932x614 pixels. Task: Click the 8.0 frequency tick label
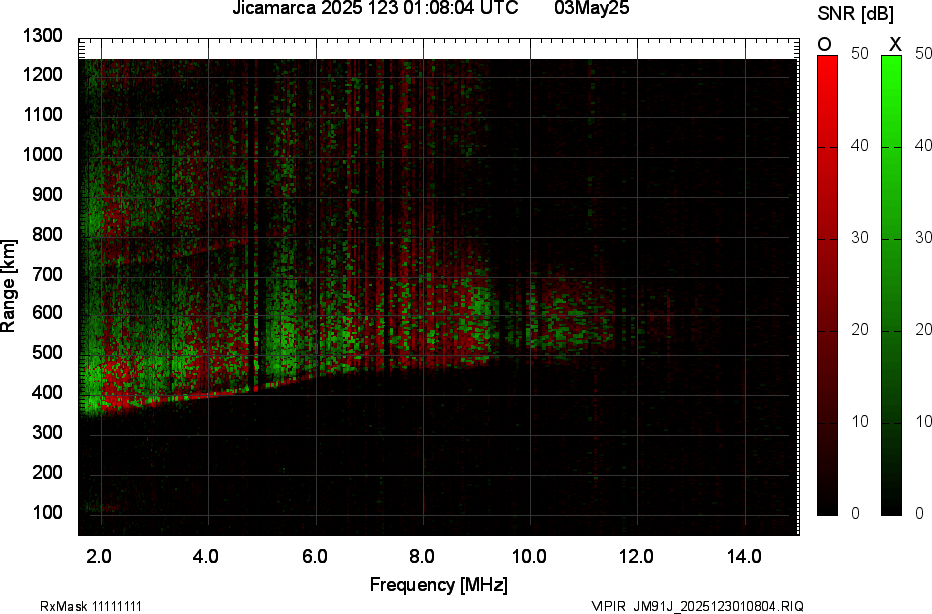[422, 556]
